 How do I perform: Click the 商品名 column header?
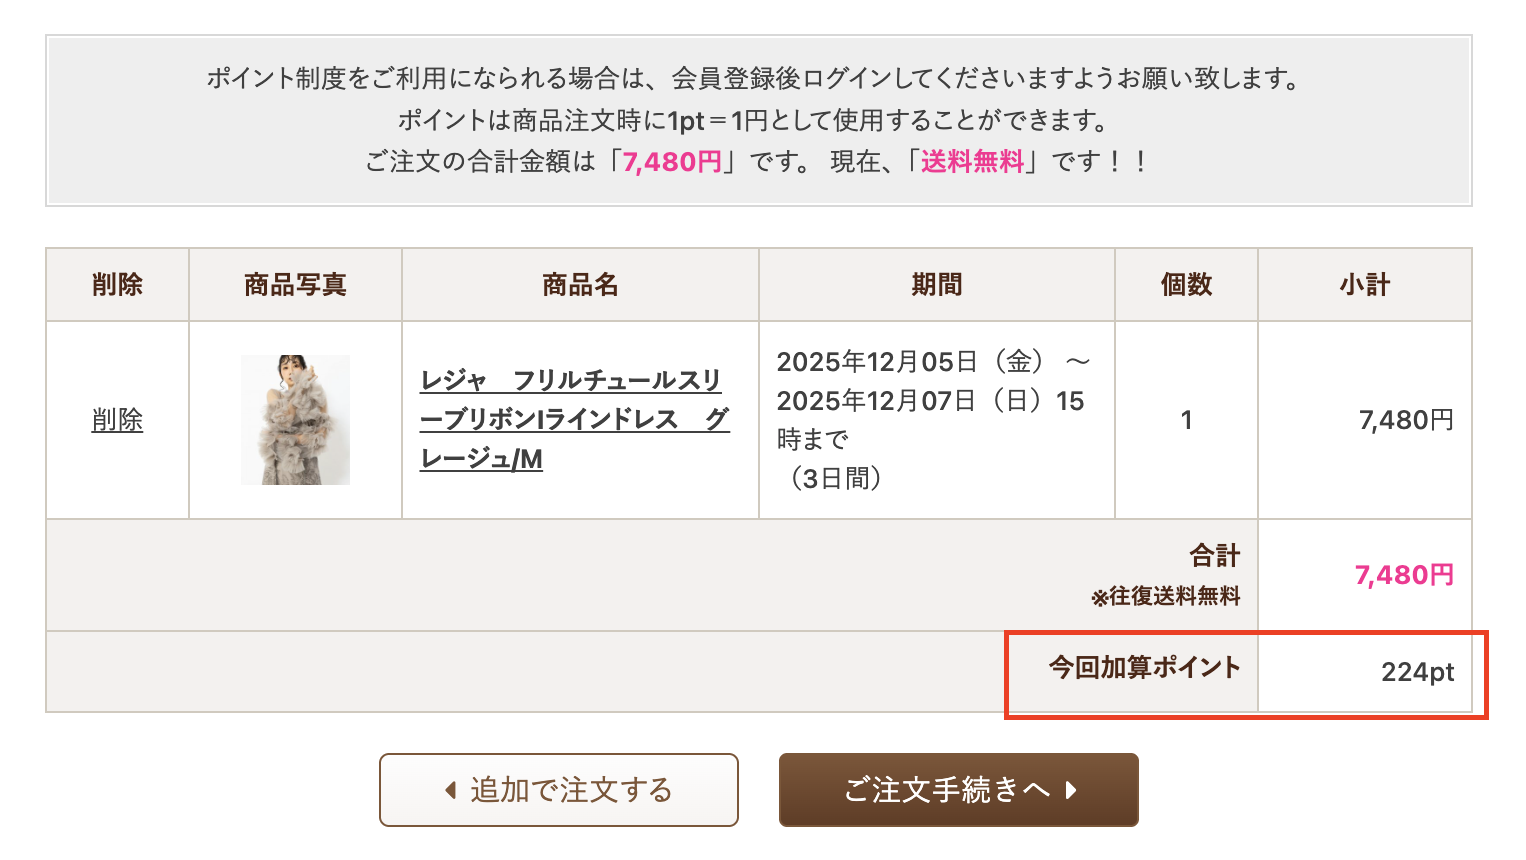point(580,285)
